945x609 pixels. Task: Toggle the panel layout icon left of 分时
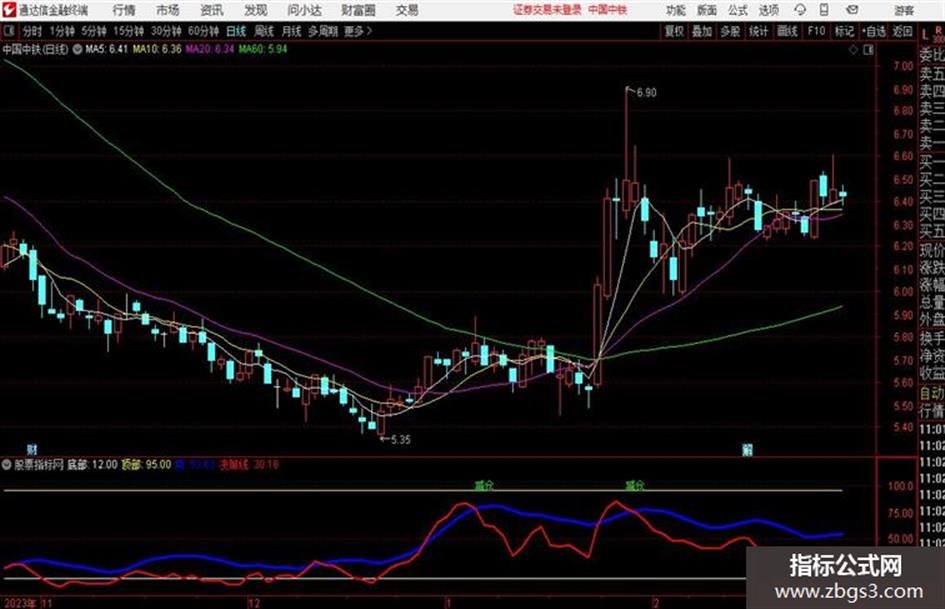(8, 31)
